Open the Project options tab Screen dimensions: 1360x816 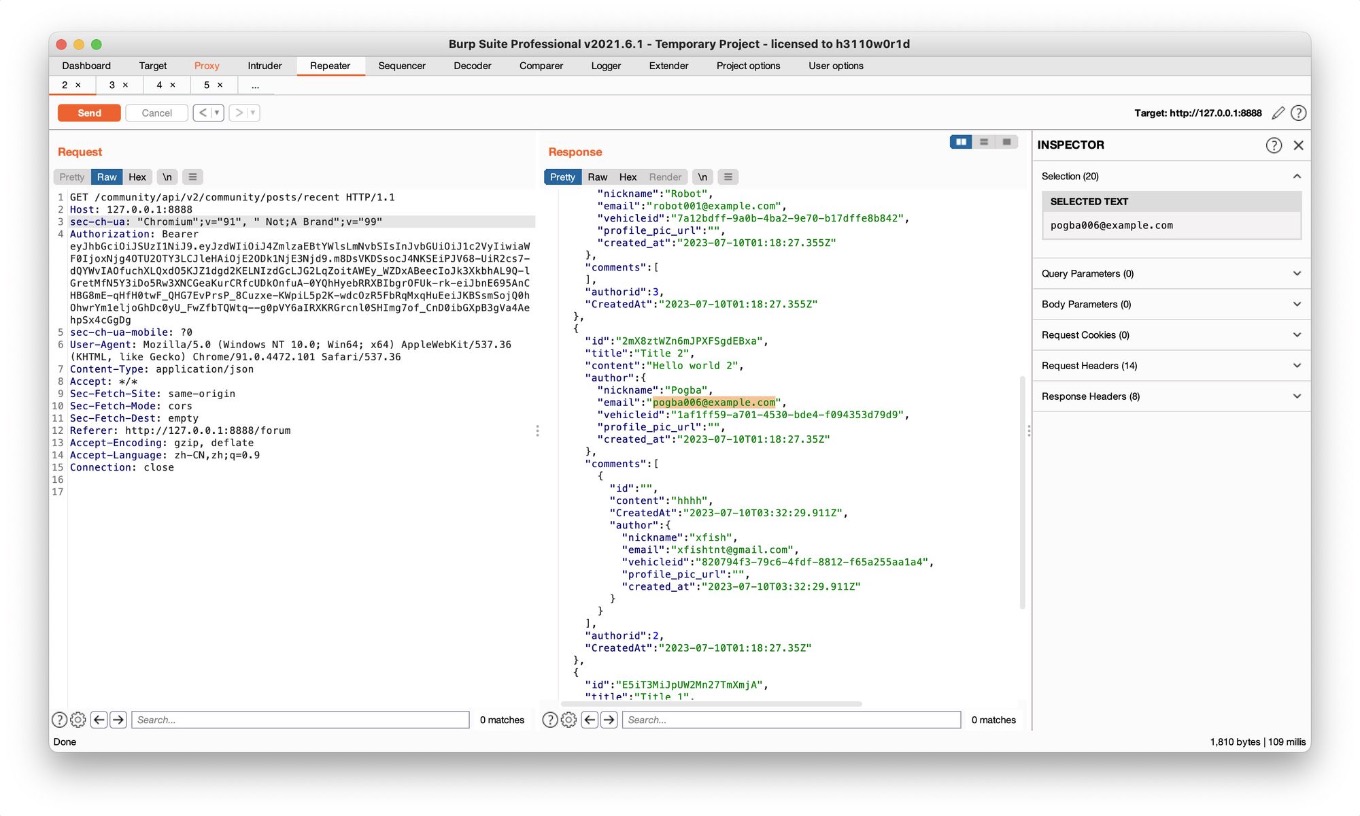pos(748,66)
